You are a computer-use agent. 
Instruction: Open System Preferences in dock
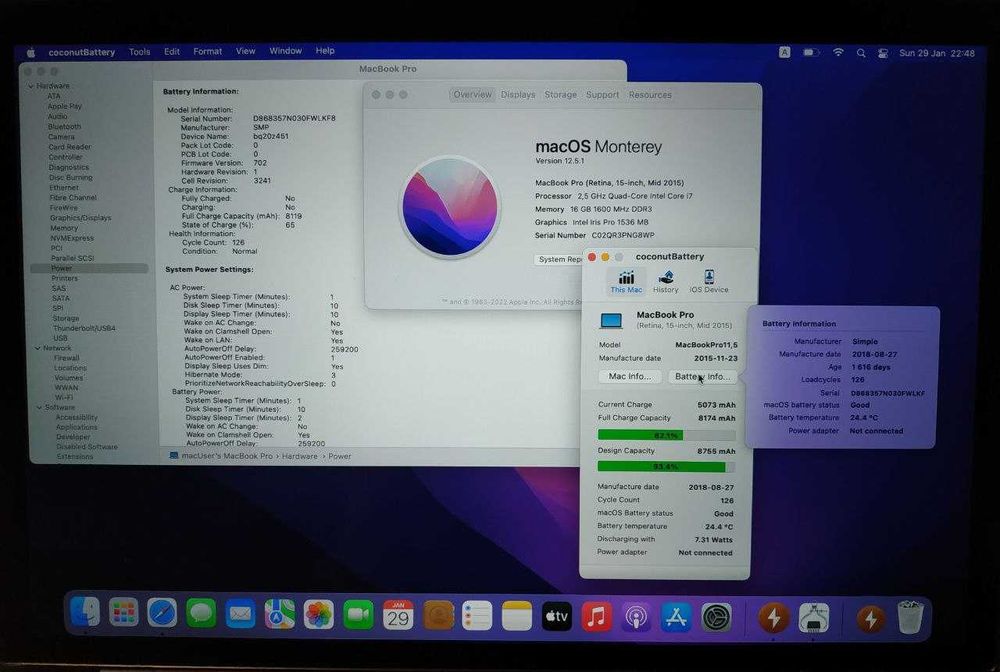tap(716, 617)
